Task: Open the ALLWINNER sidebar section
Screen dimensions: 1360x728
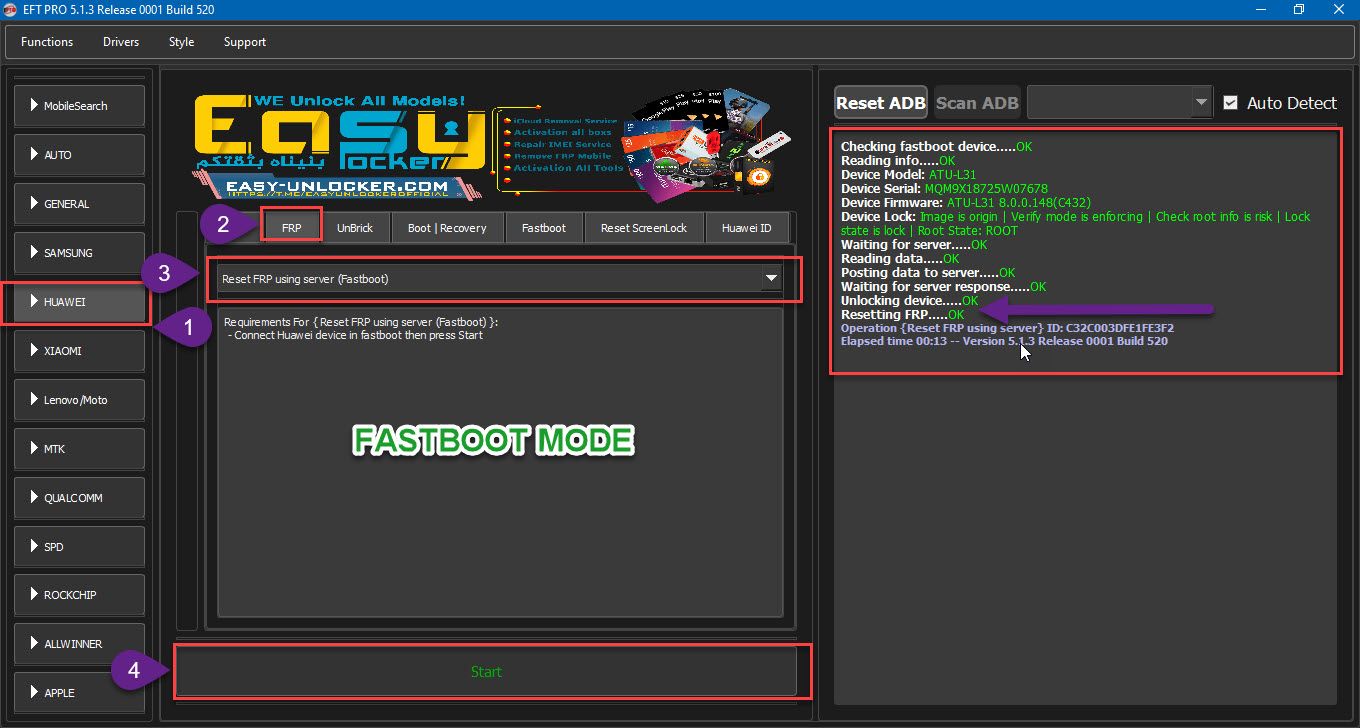Action: pyautogui.click(x=80, y=644)
